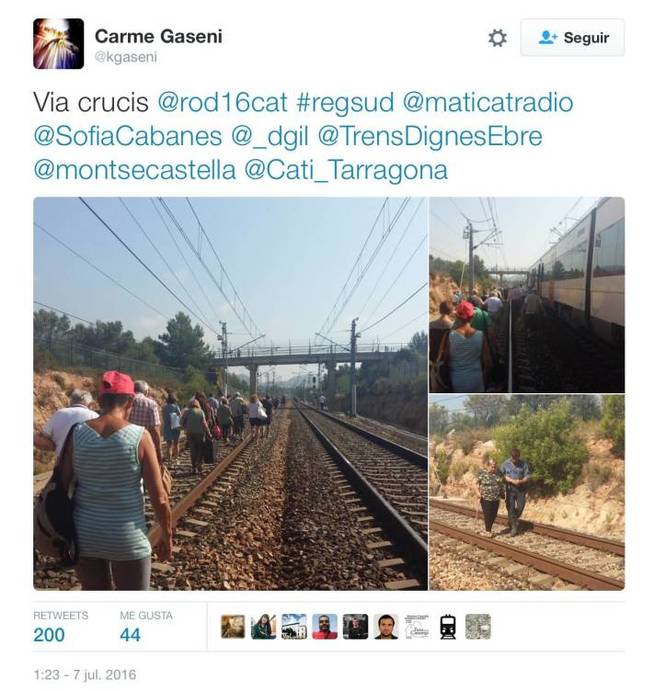Open last grey map-like avatar
Image resolution: width=654 pixels, height=691 pixels.
tap(478, 627)
